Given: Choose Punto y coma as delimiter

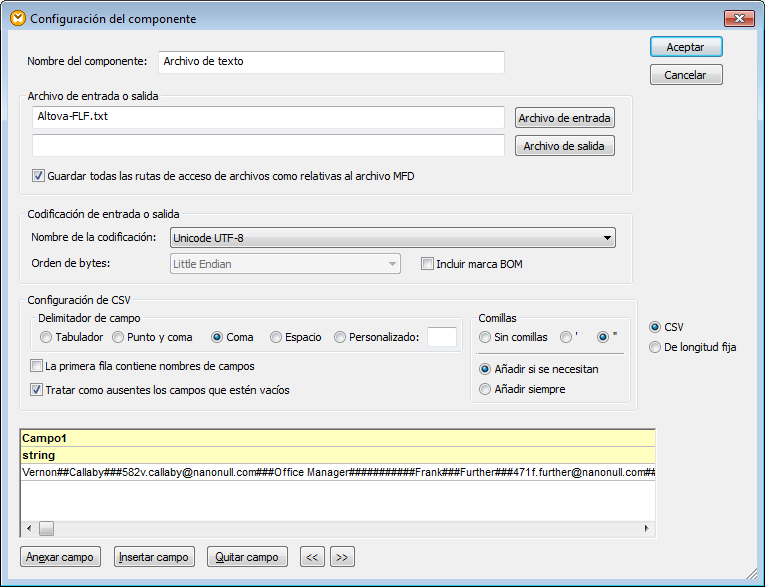Looking at the screenshot, I should [119, 337].
